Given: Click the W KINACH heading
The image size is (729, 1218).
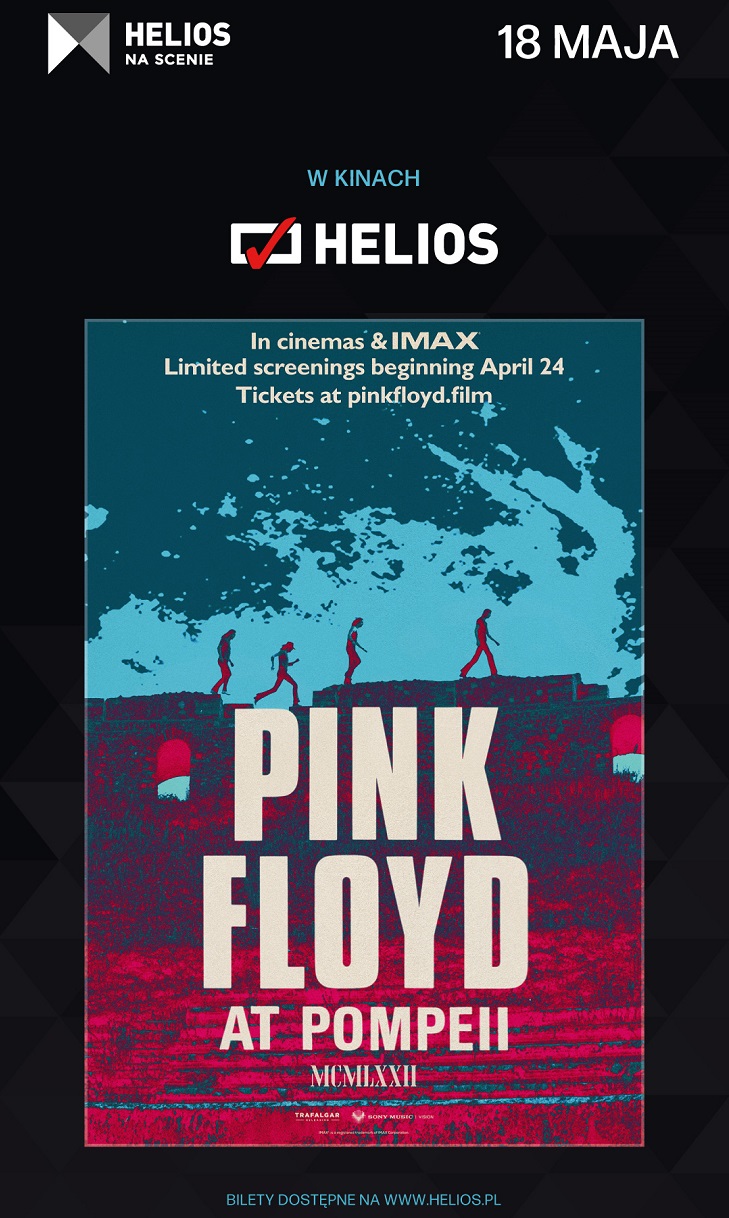Looking at the screenshot, I should [x=363, y=179].
